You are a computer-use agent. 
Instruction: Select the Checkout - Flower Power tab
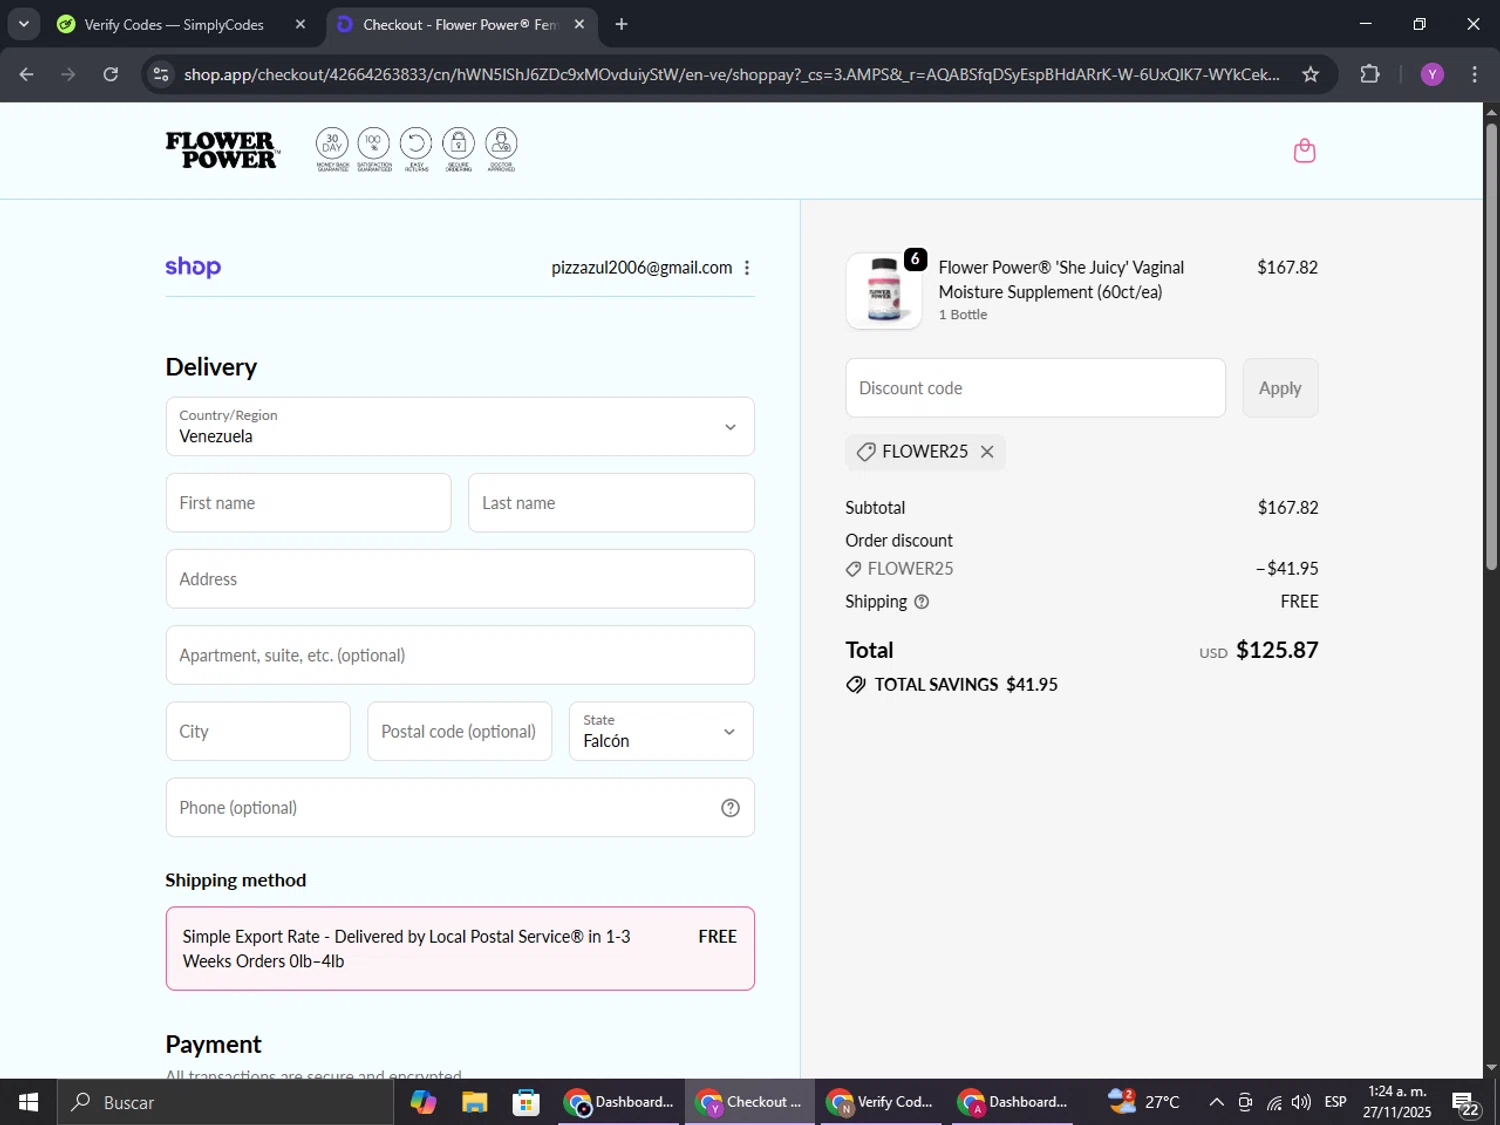(x=459, y=25)
